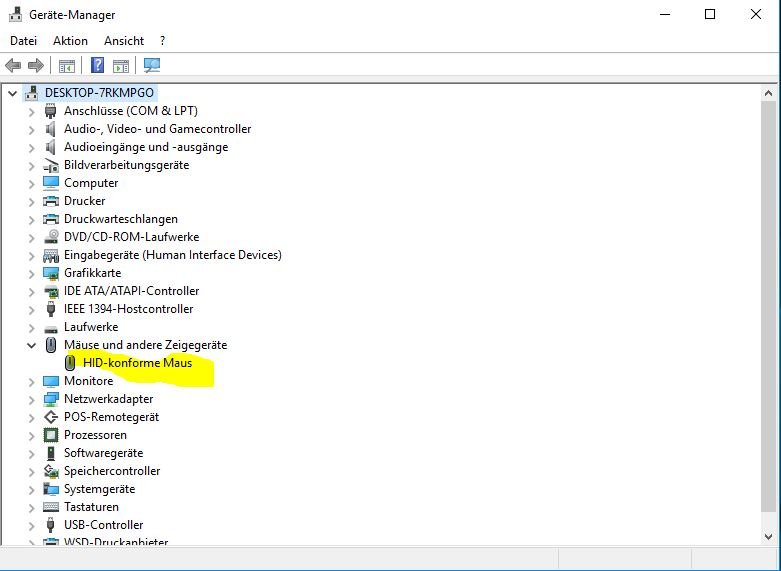Click the Tastaturen keyboard icon
The image size is (781, 571).
pos(50,507)
